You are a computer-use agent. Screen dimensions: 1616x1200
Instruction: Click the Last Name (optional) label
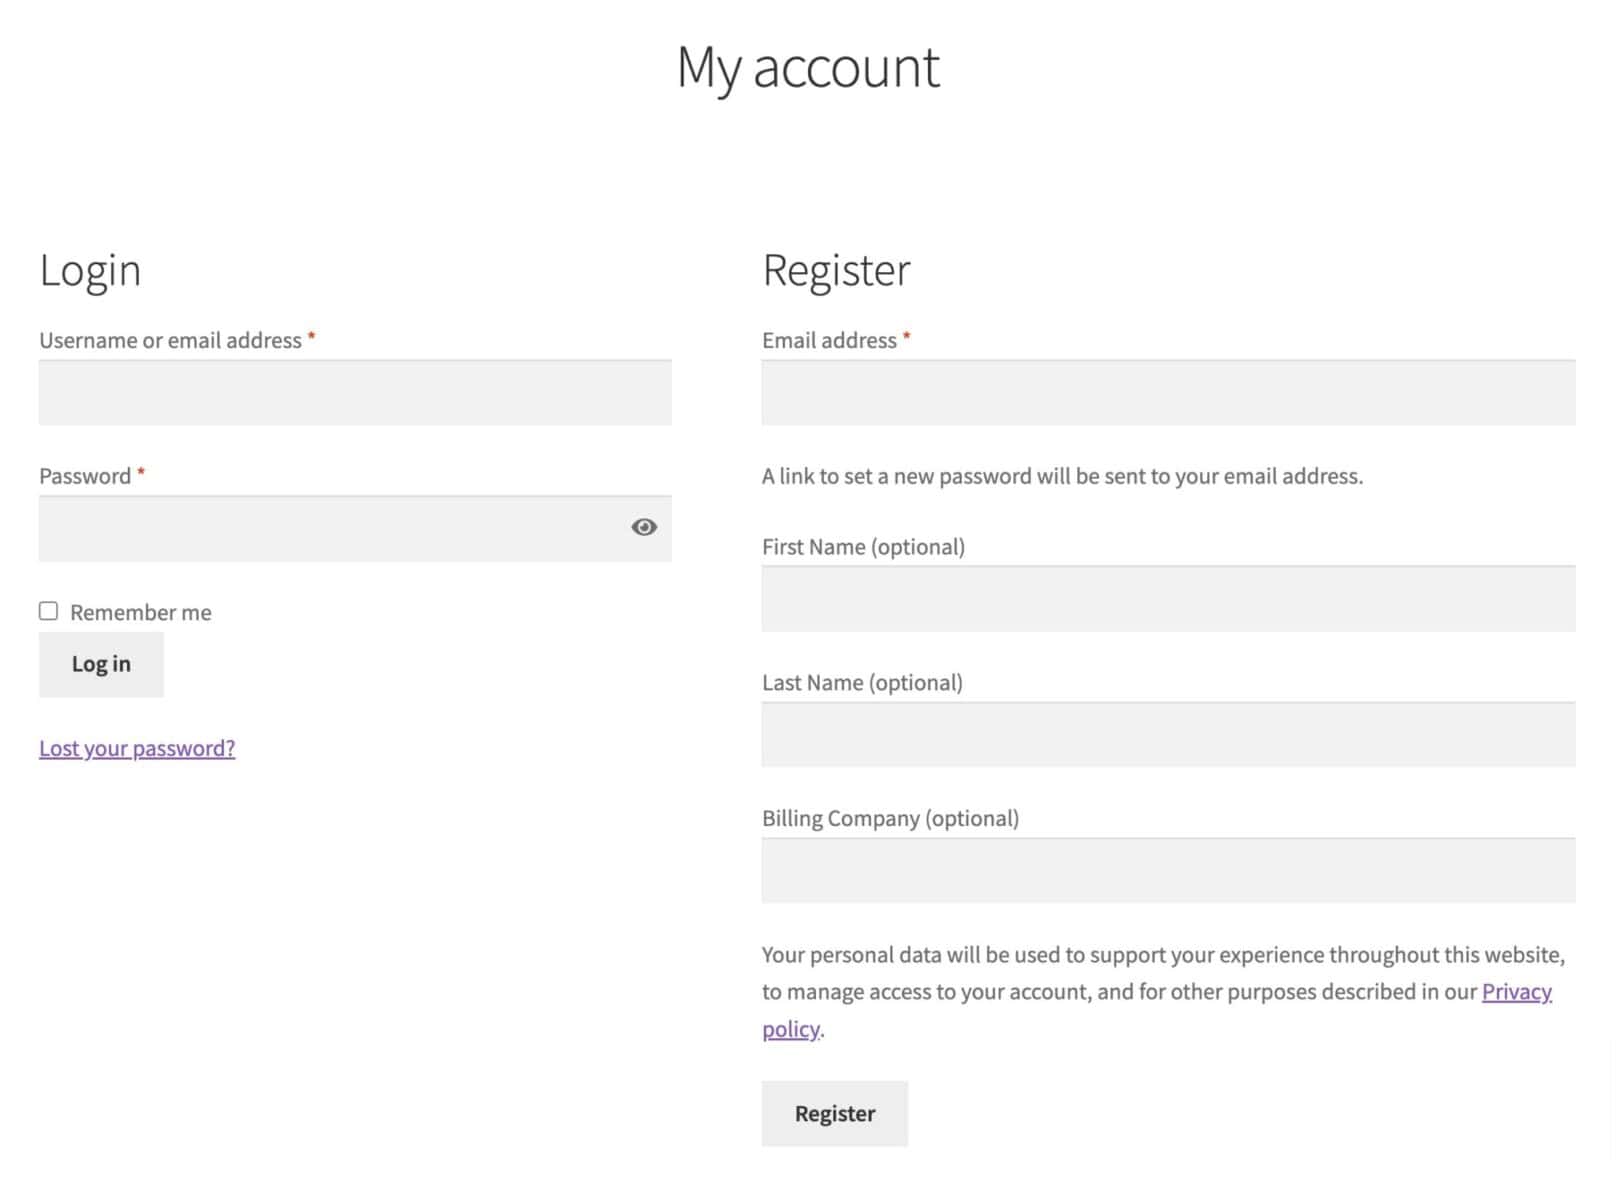862,683
